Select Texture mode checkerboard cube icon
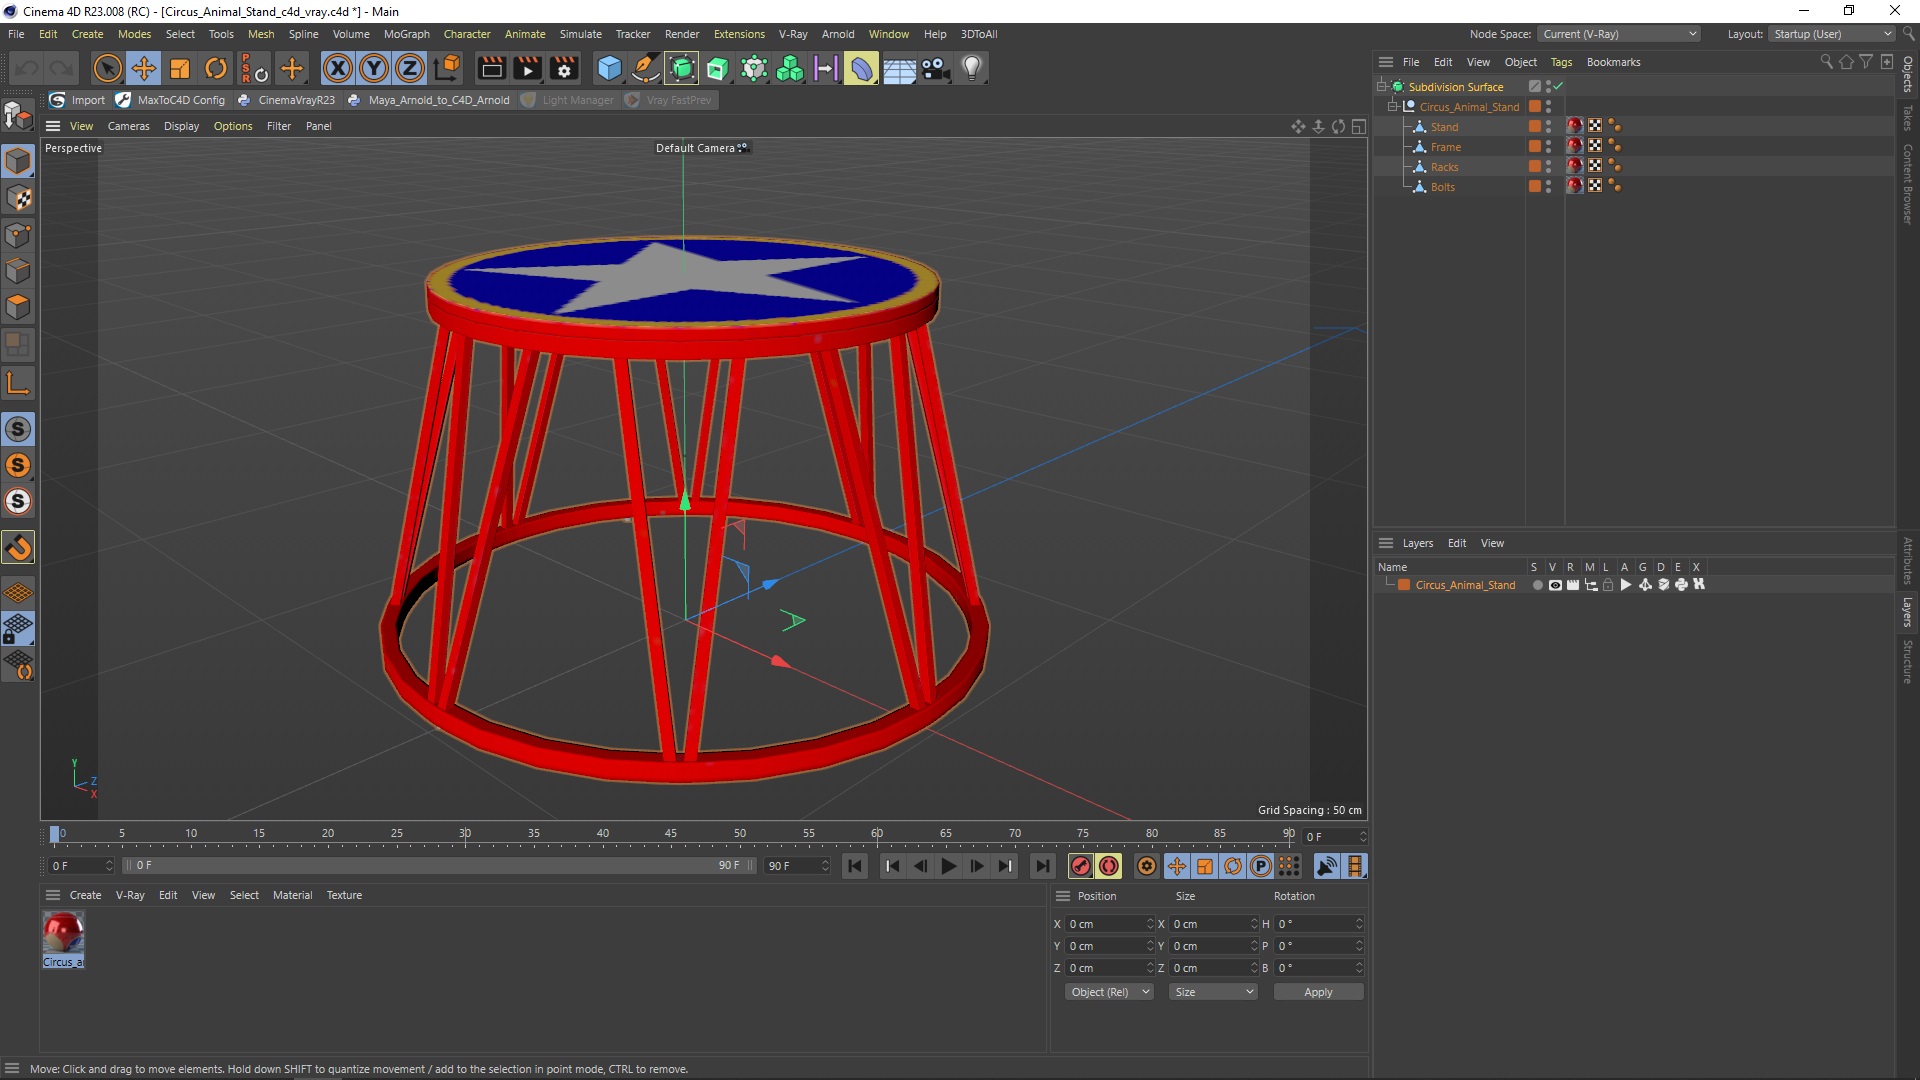This screenshot has height=1080, width=1920. click(x=18, y=198)
